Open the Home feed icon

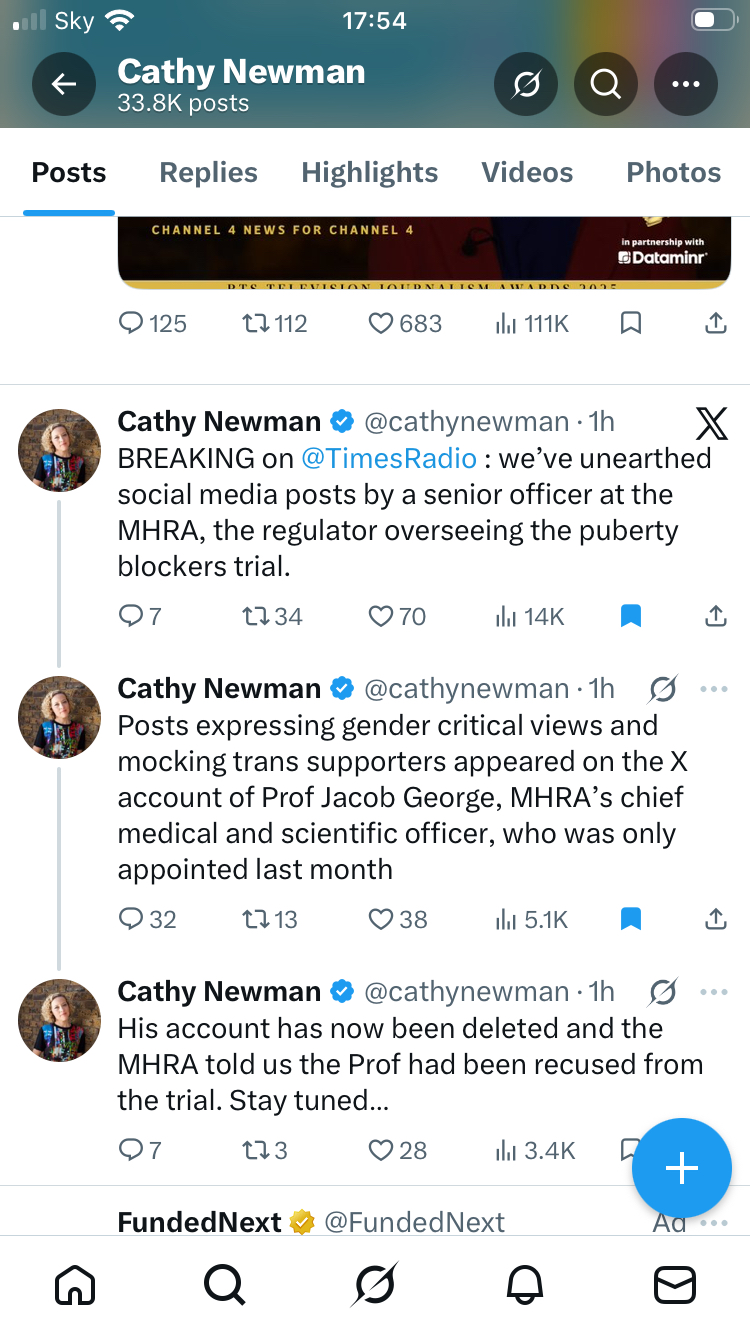(76, 1284)
